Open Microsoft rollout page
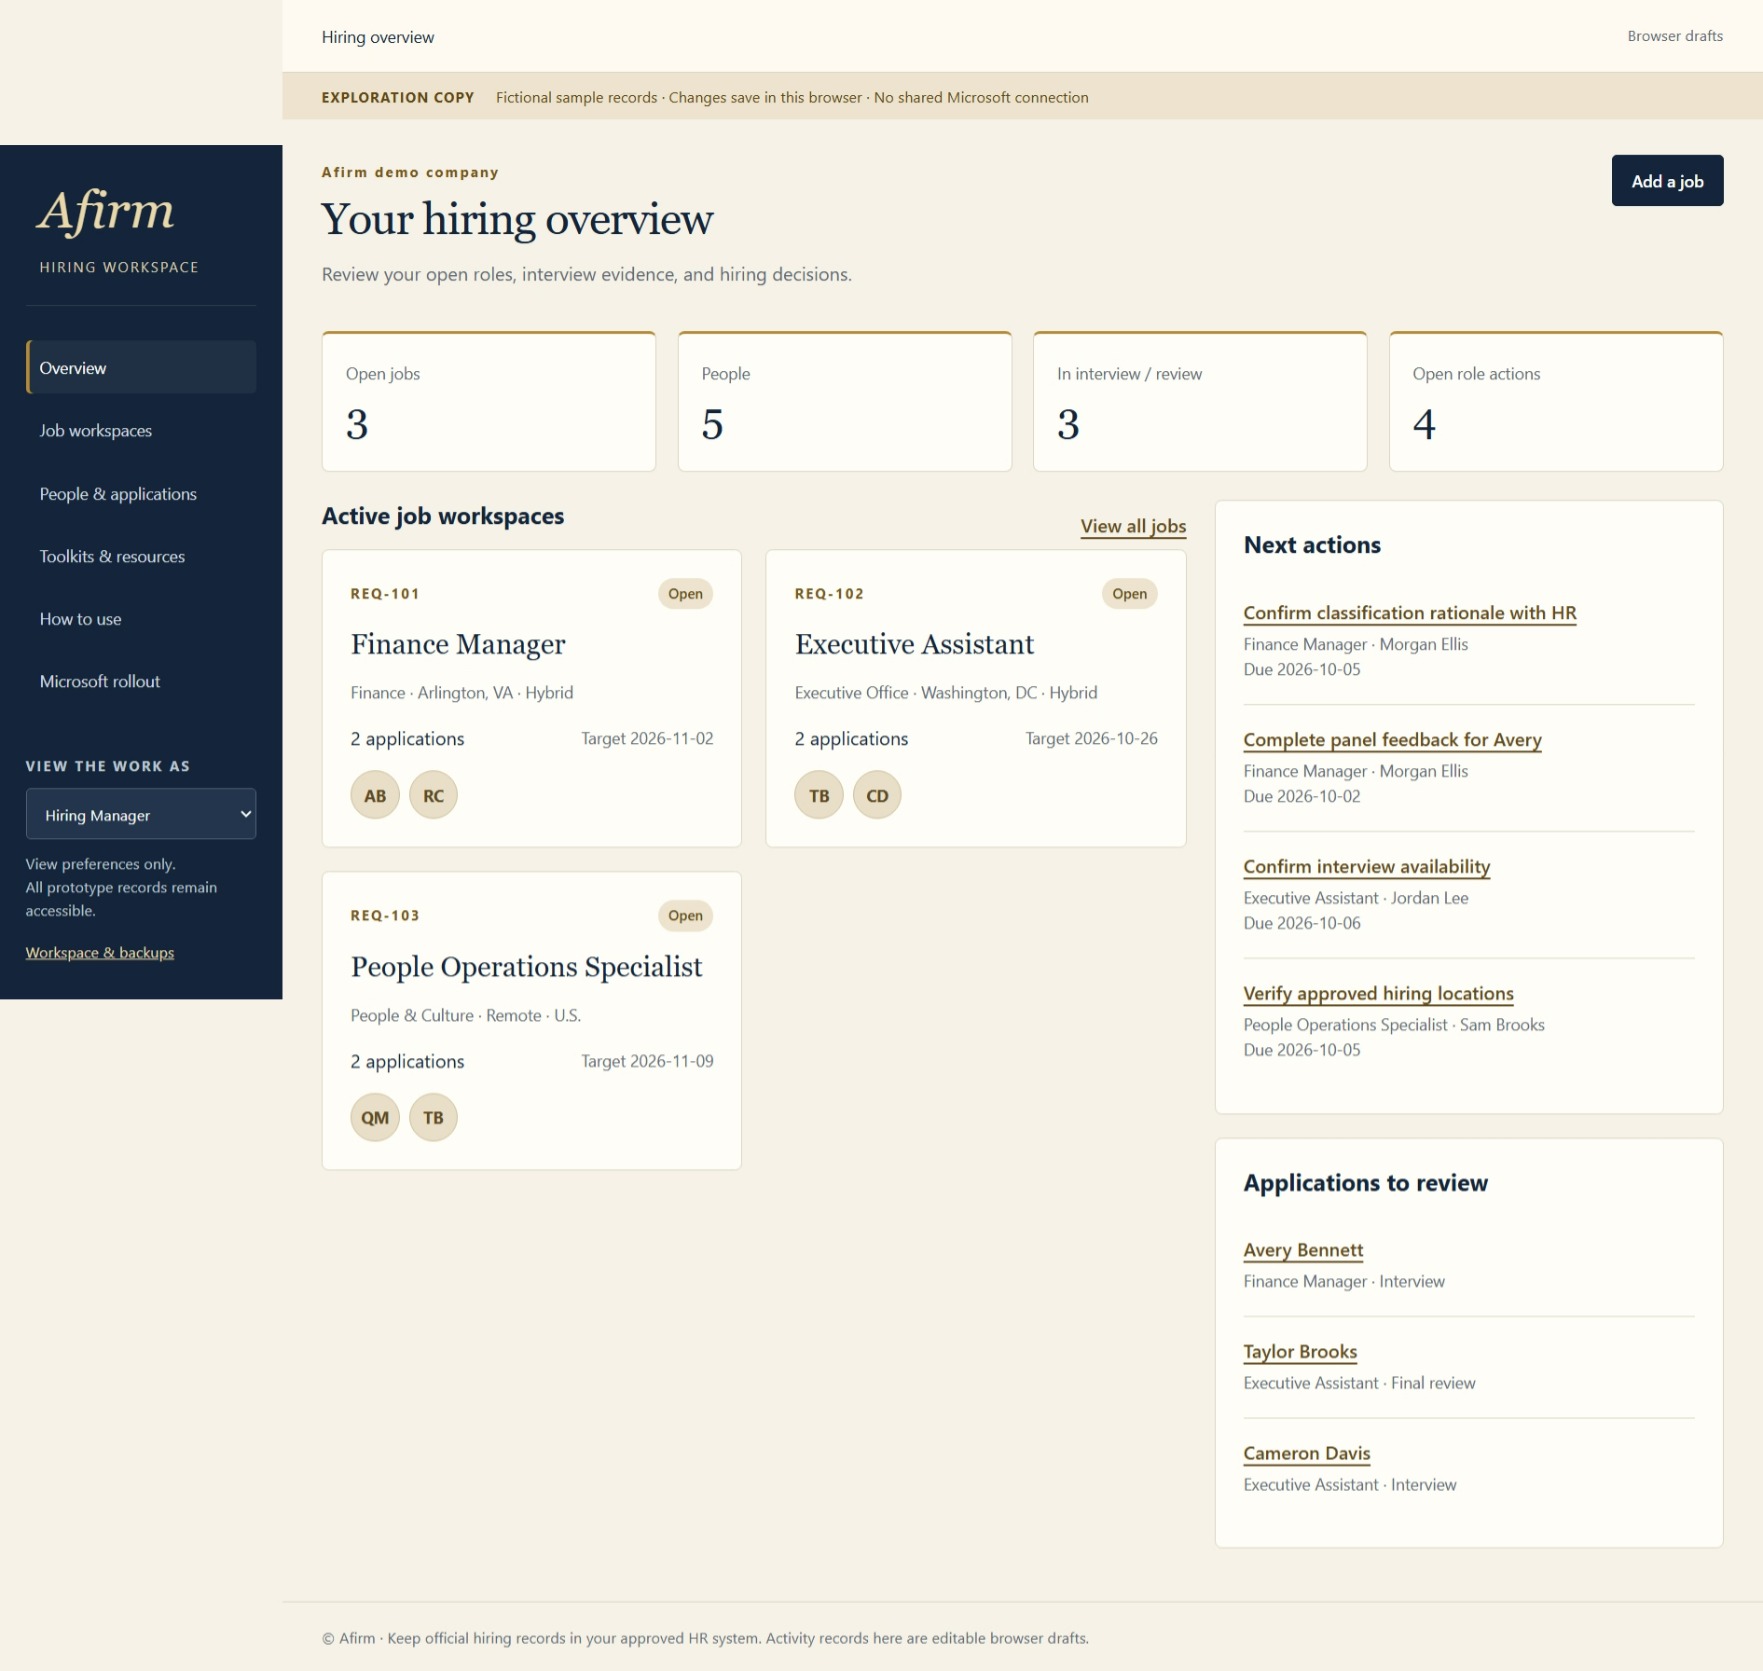 [141, 681]
